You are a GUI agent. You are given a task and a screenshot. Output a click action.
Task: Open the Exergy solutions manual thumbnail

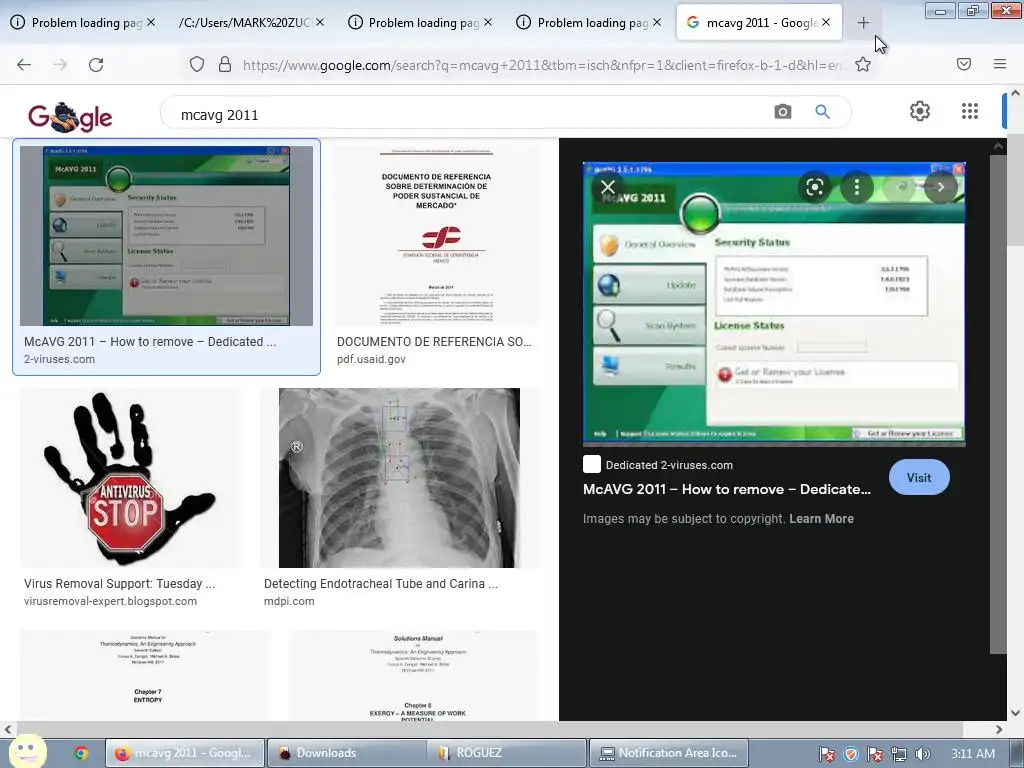(x=414, y=676)
